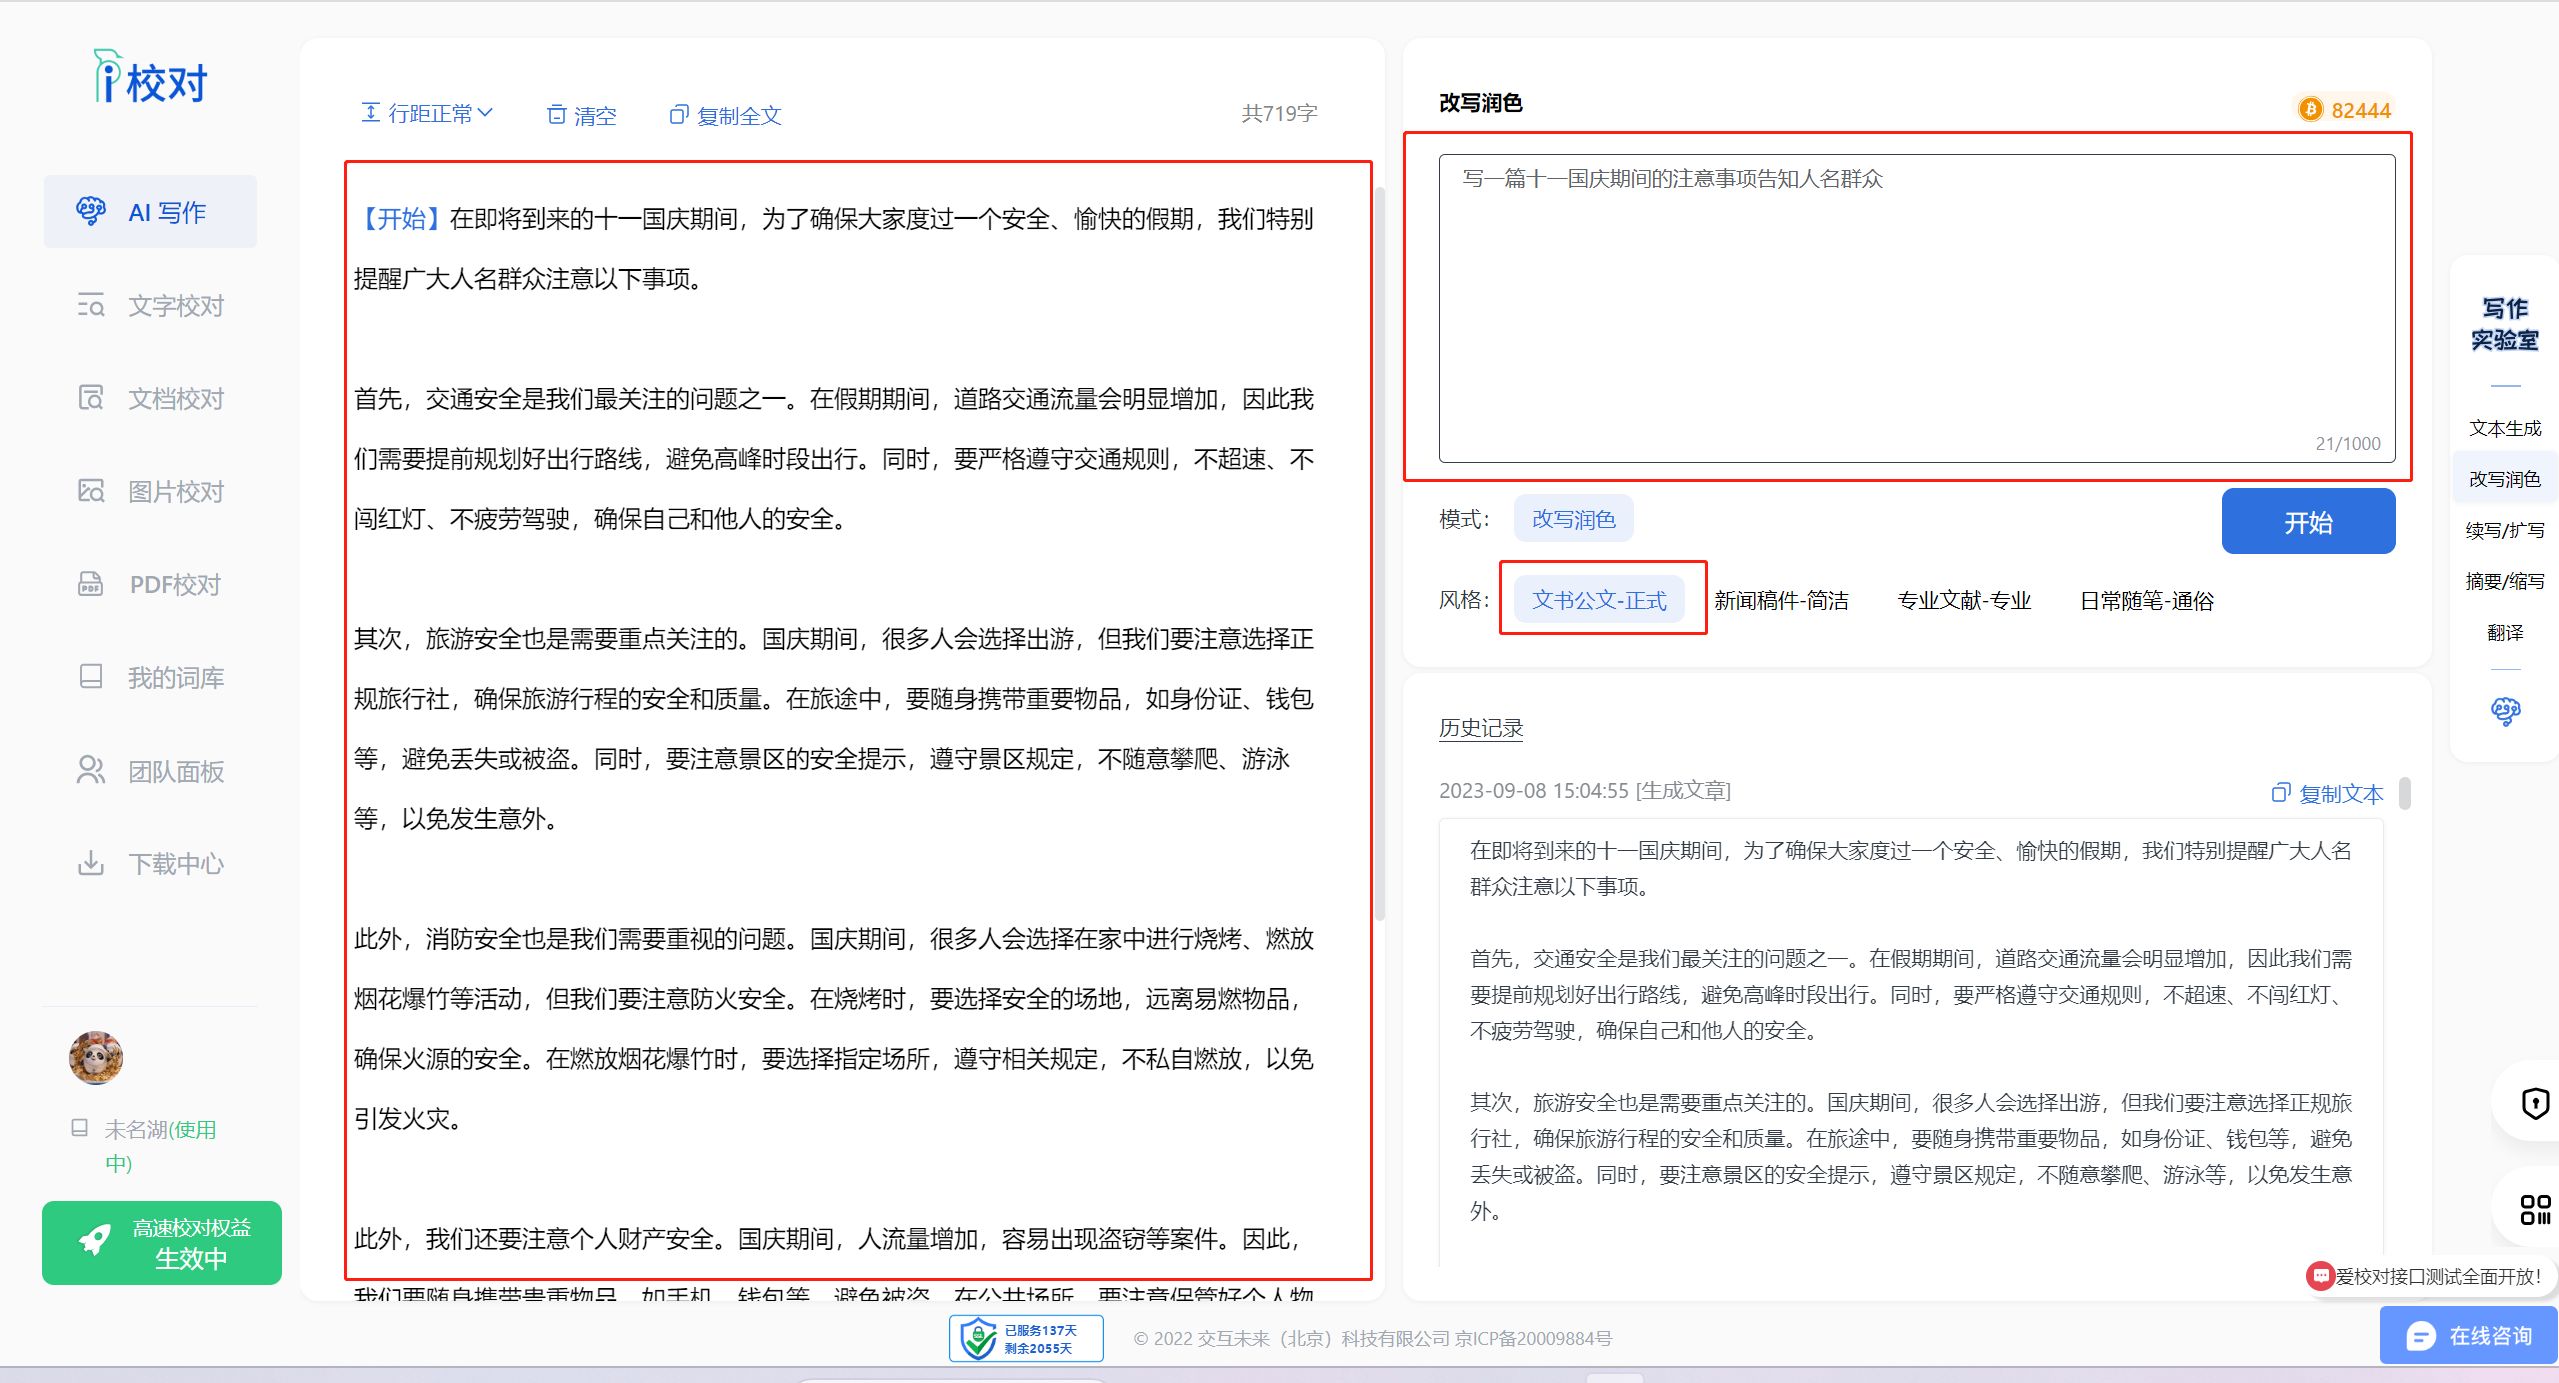Expand the 行距正常 line spacing dropdown
This screenshot has height=1383, width=2559.
(427, 114)
